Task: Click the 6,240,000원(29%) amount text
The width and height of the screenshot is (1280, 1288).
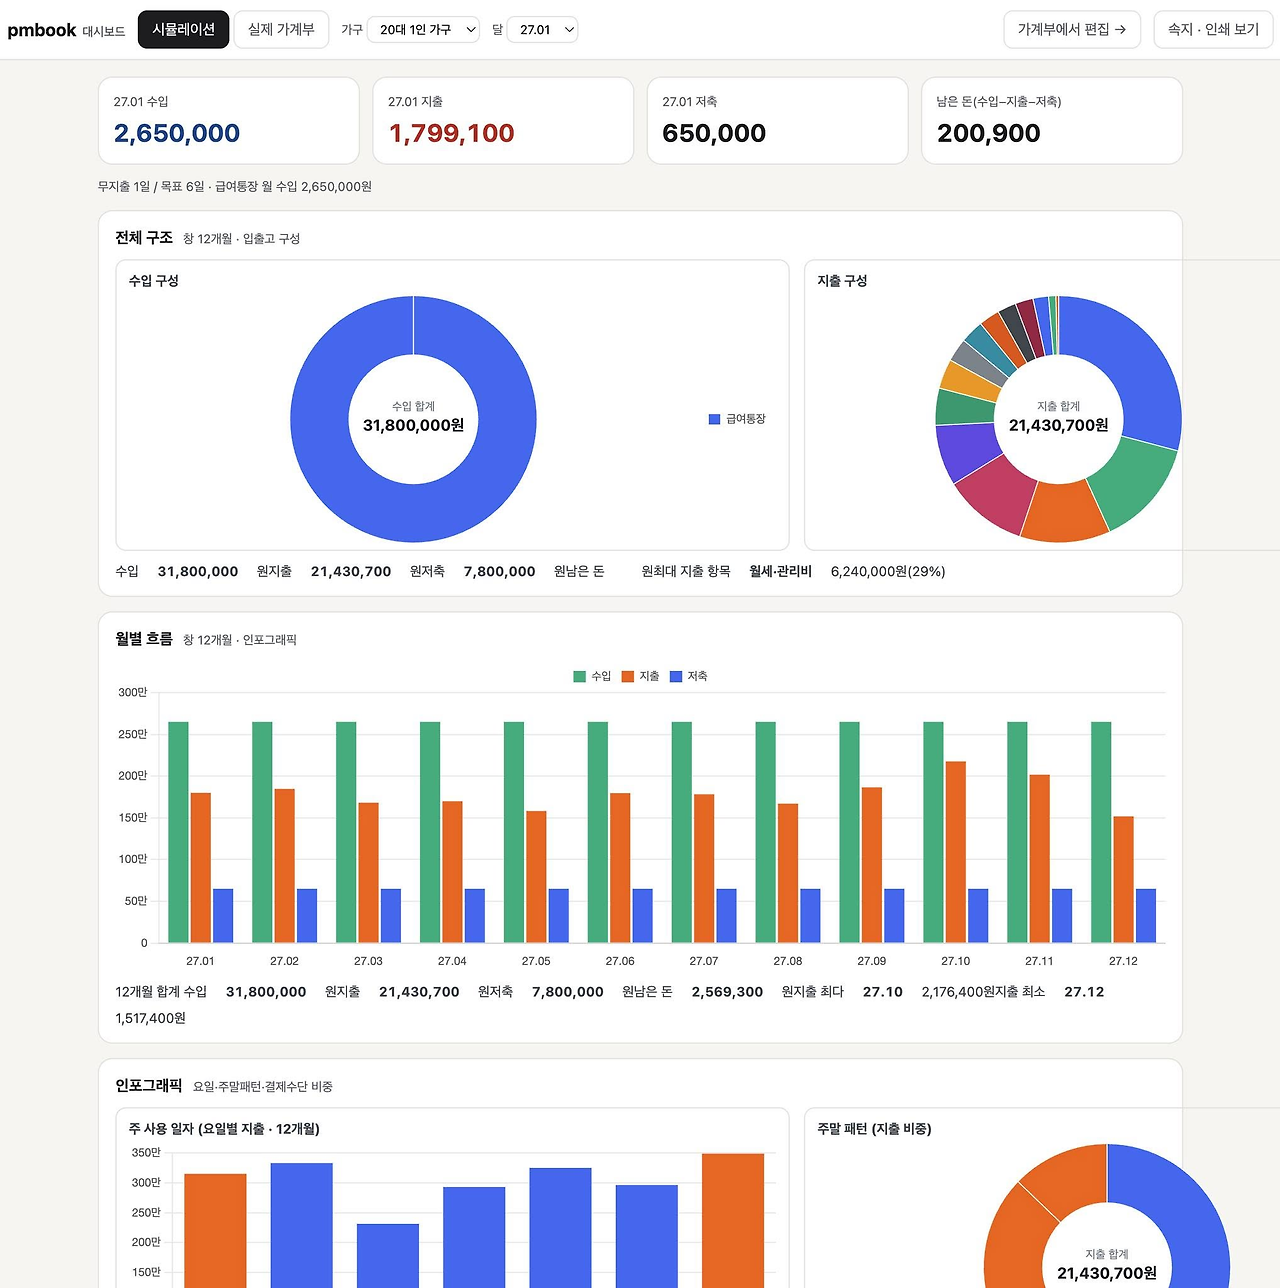Action: coord(888,572)
